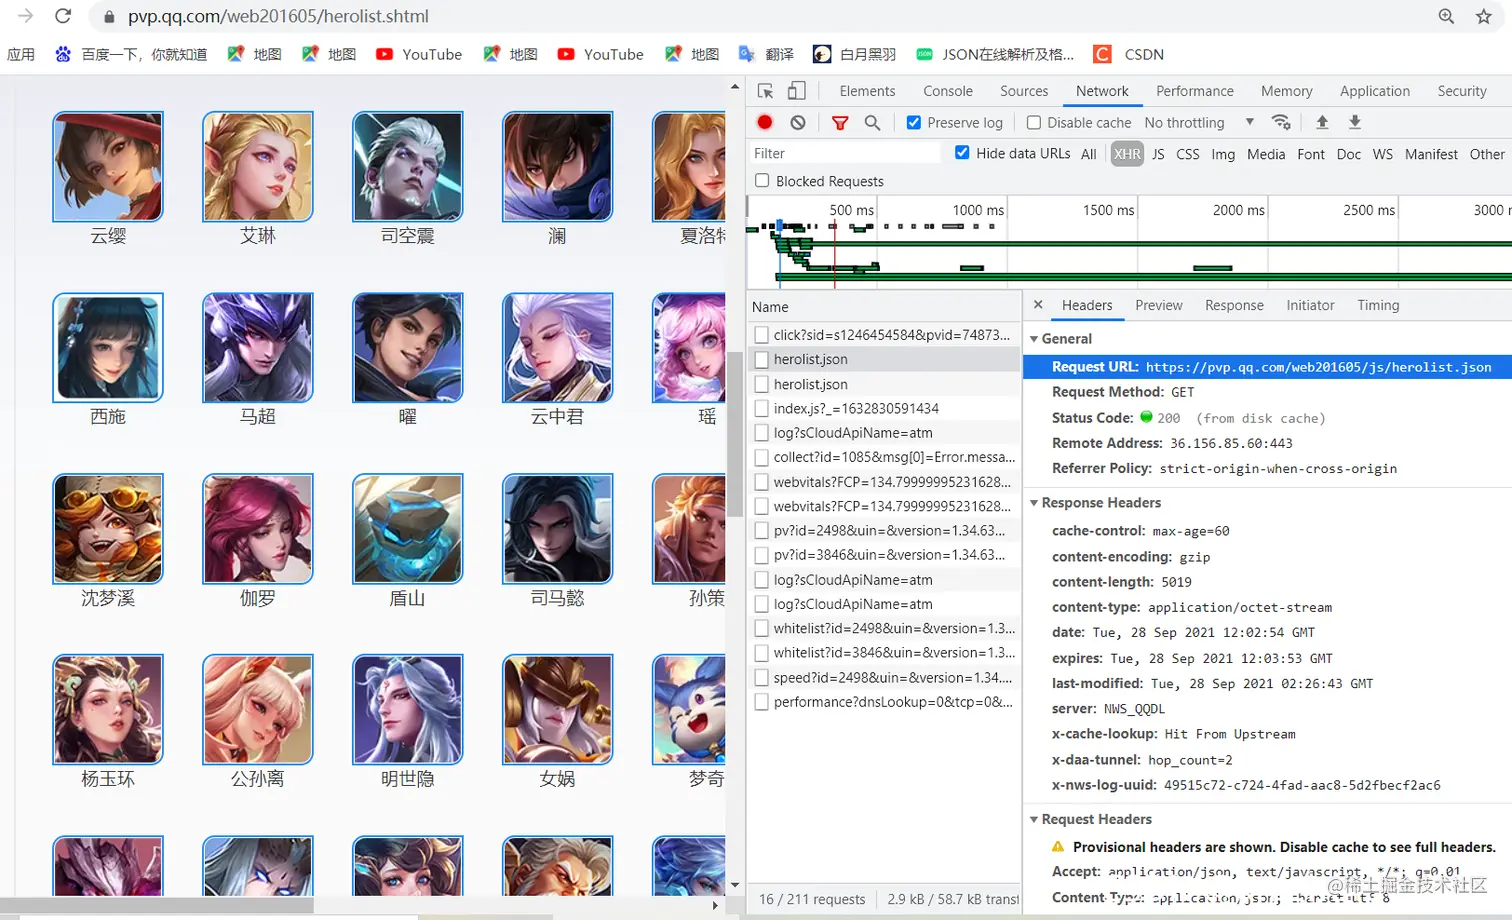Close the request details pane
Image resolution: width=1512 pixels, height=920 pixels.
point(1038,305)
